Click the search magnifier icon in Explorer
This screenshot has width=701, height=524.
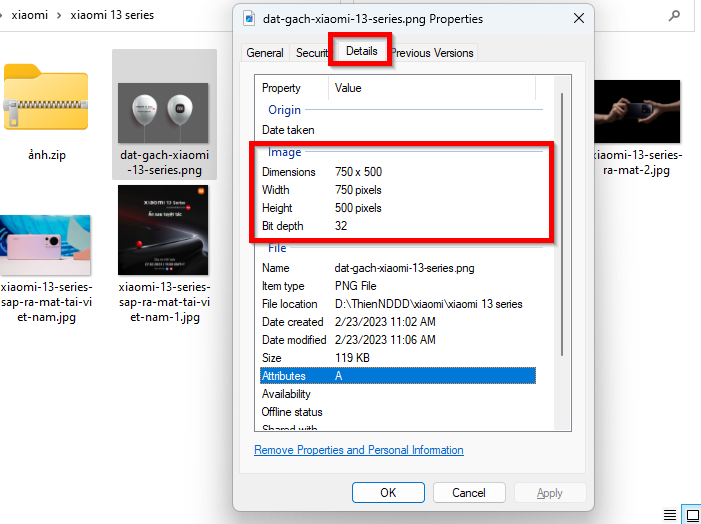tap(674, 16)
